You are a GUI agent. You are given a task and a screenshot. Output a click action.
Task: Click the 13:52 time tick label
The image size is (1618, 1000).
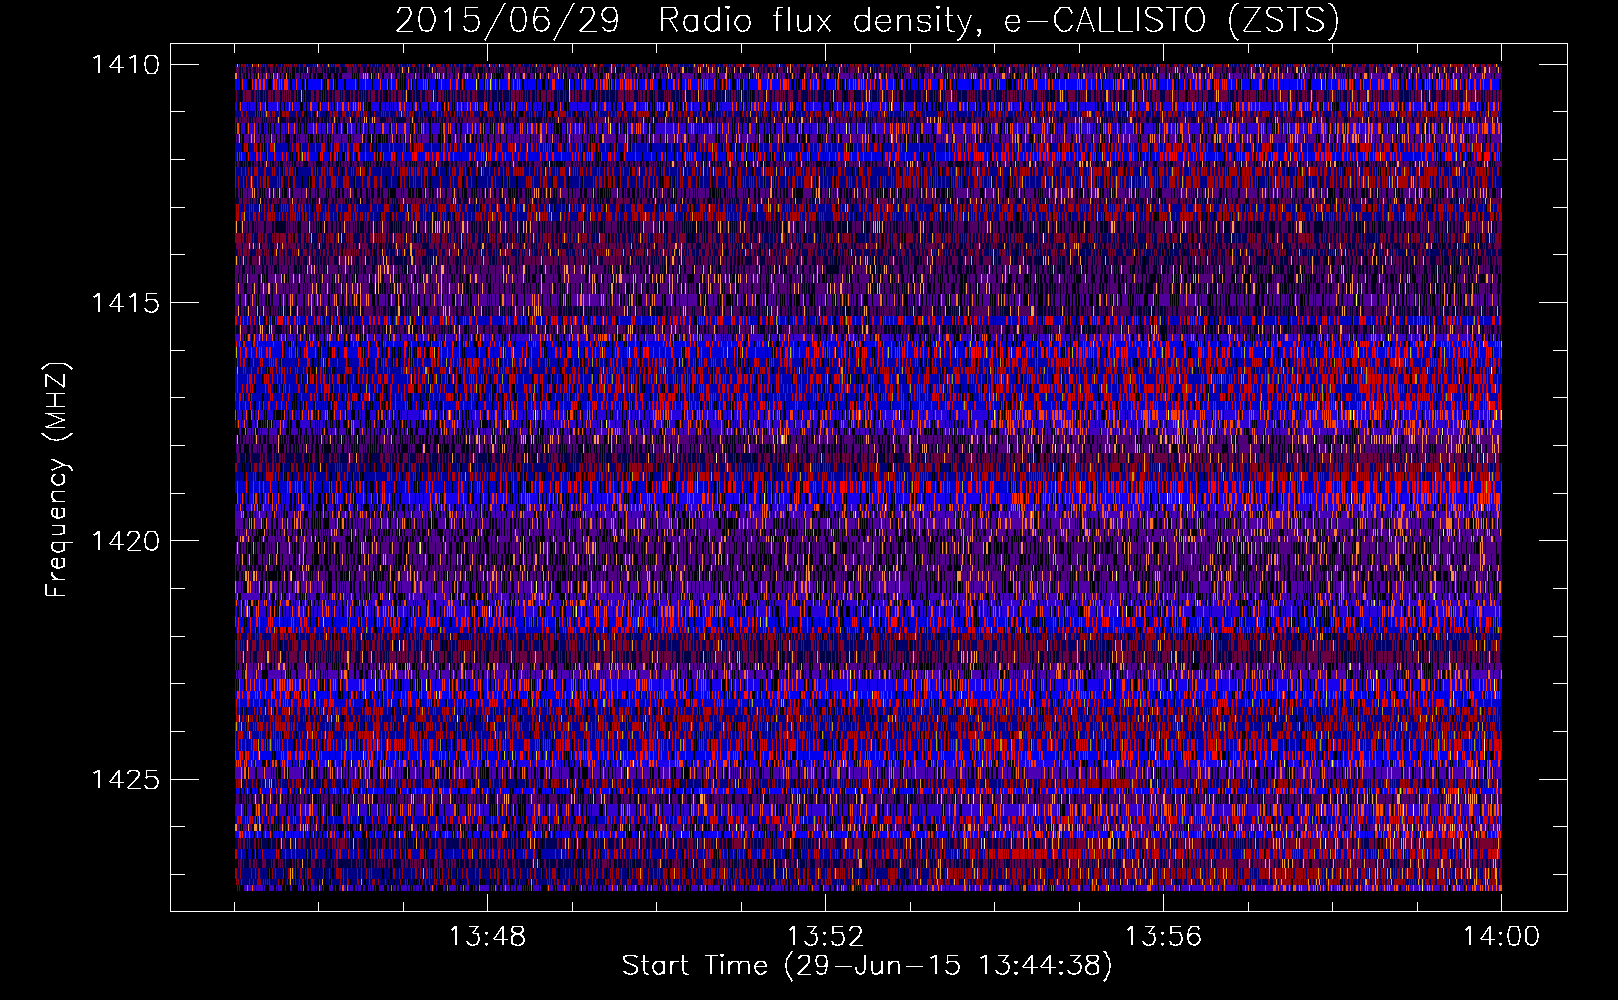(x=825, y=937)
